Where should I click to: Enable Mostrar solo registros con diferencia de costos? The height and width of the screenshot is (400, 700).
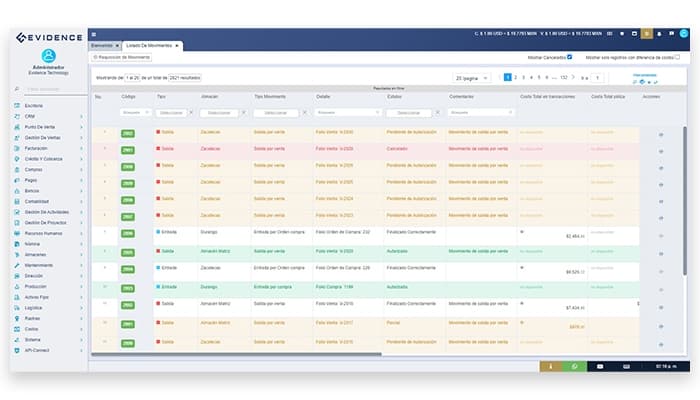pyautogui.click(x=677, y=57)
